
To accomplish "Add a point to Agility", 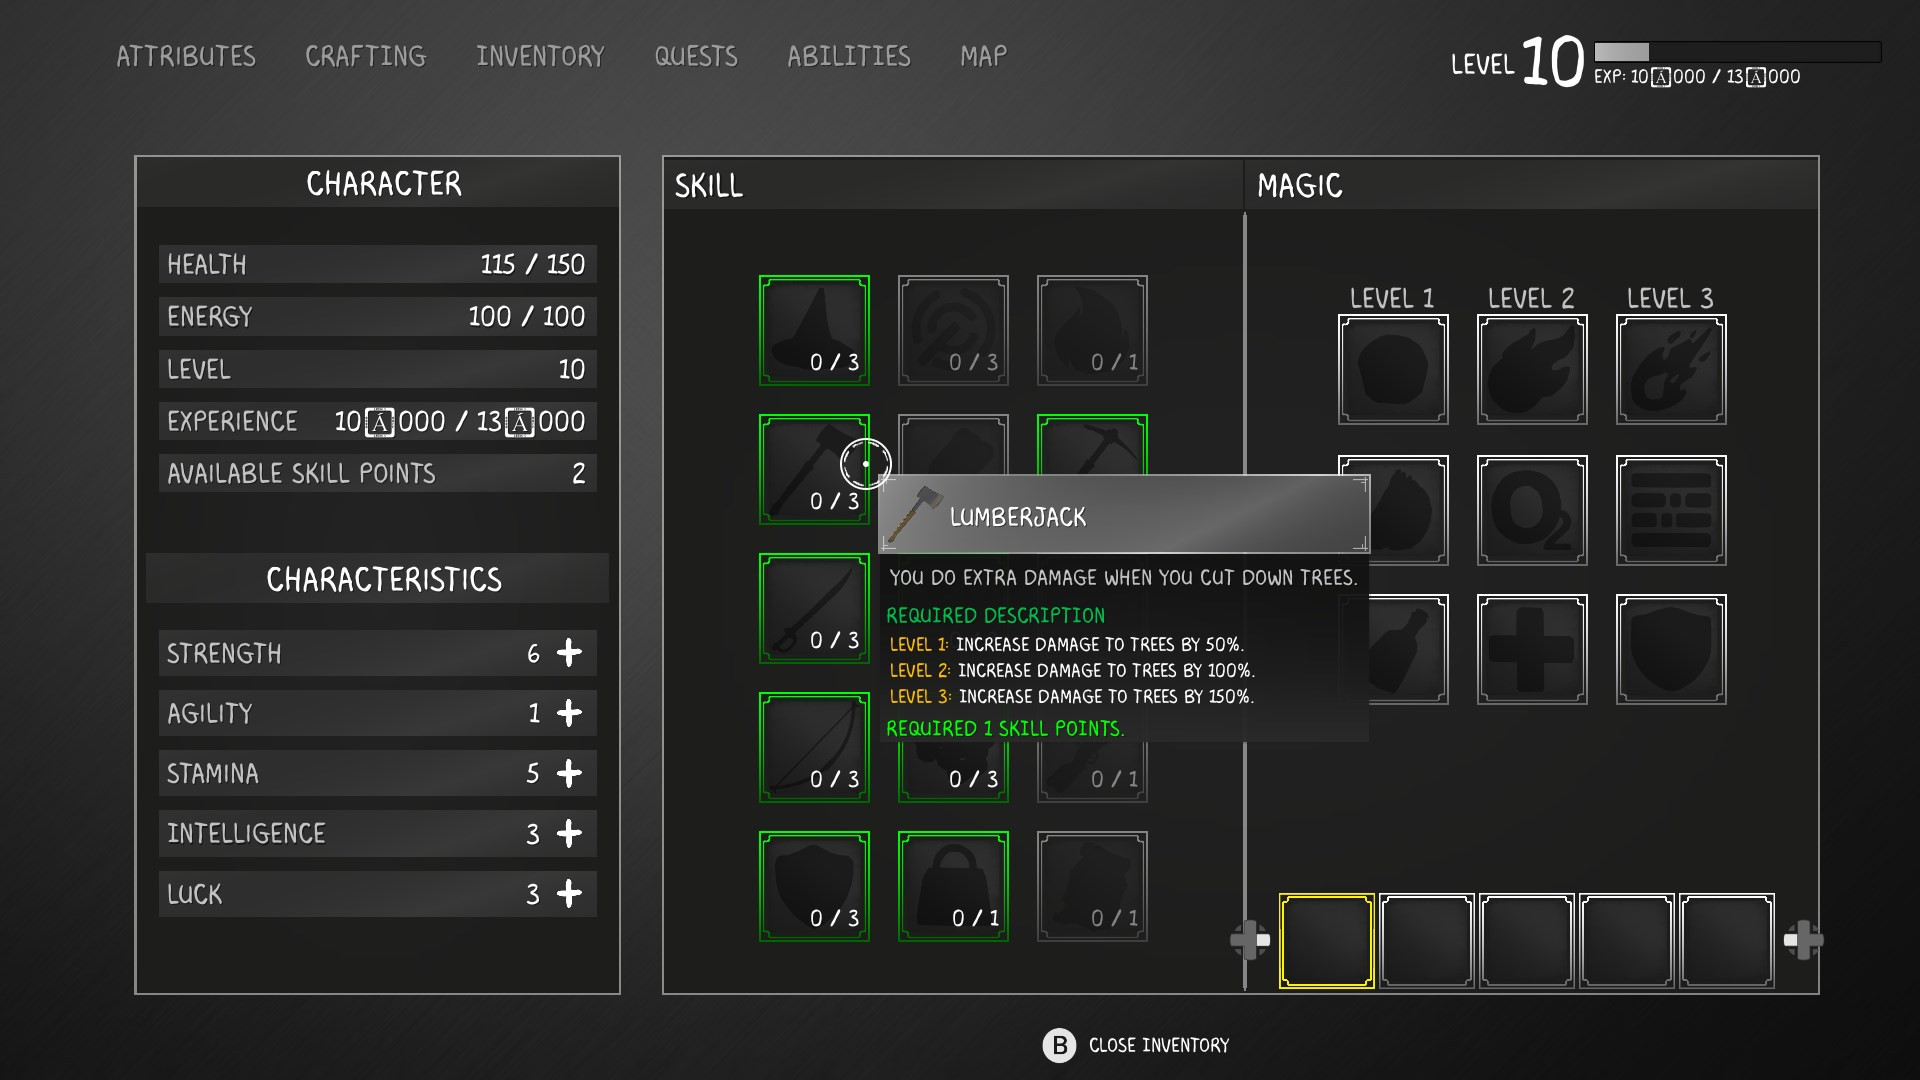I will click(569, 713).
